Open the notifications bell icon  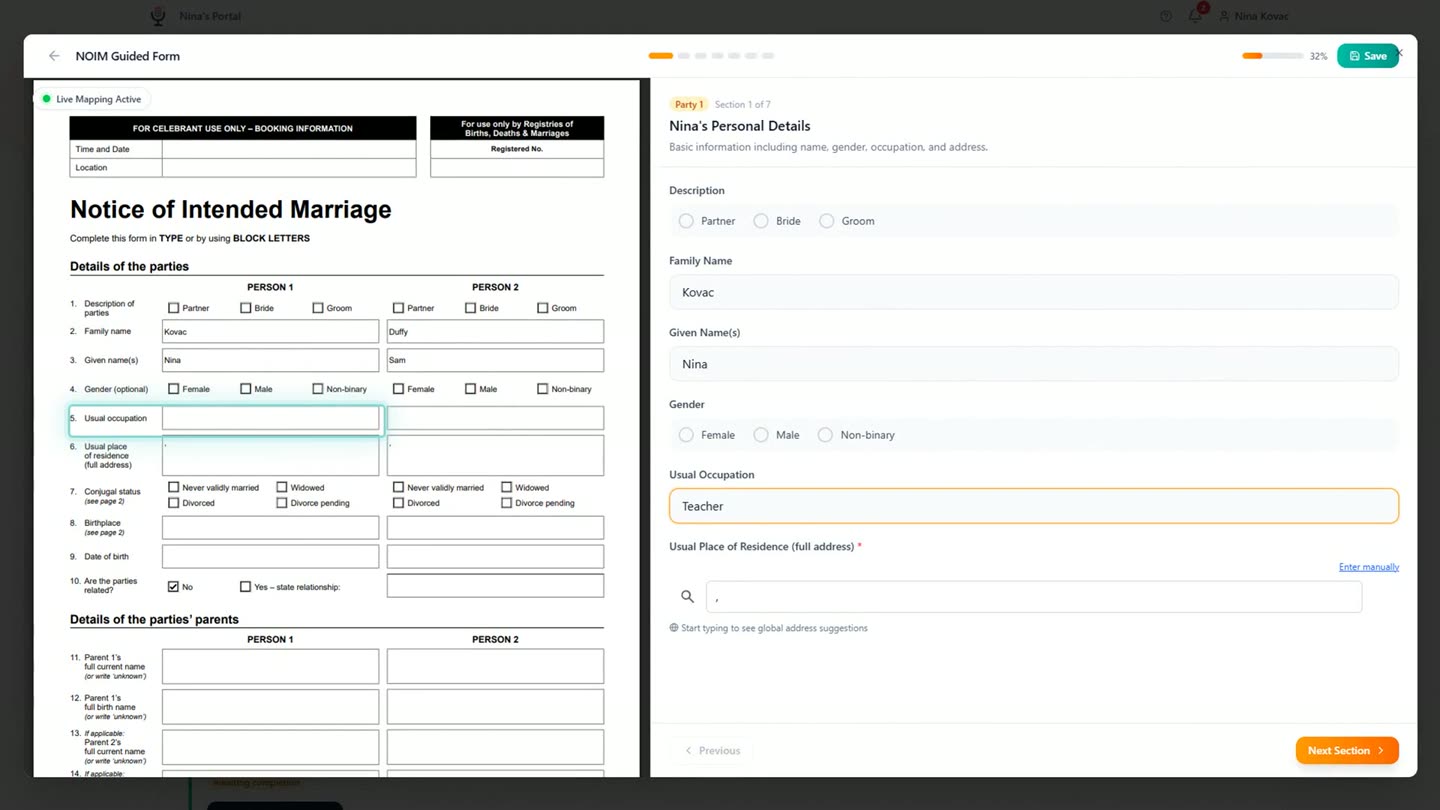click(x=1195, y=16)
